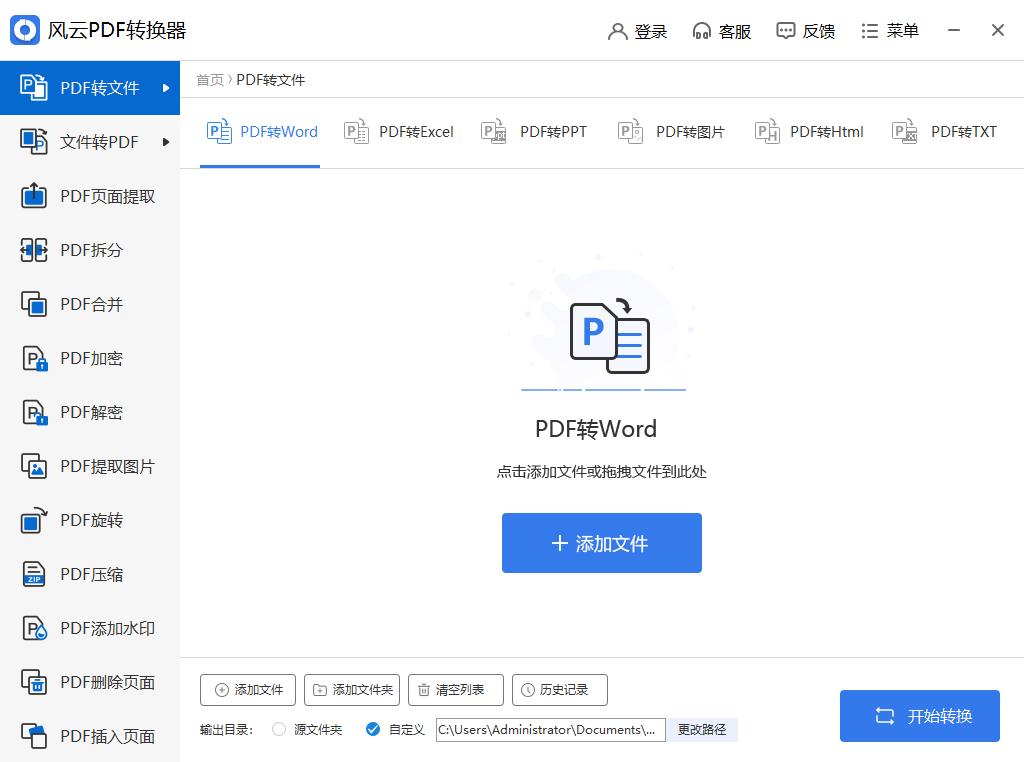Open the PDF解密 function

pyautogui.click(x=90, y=412)
